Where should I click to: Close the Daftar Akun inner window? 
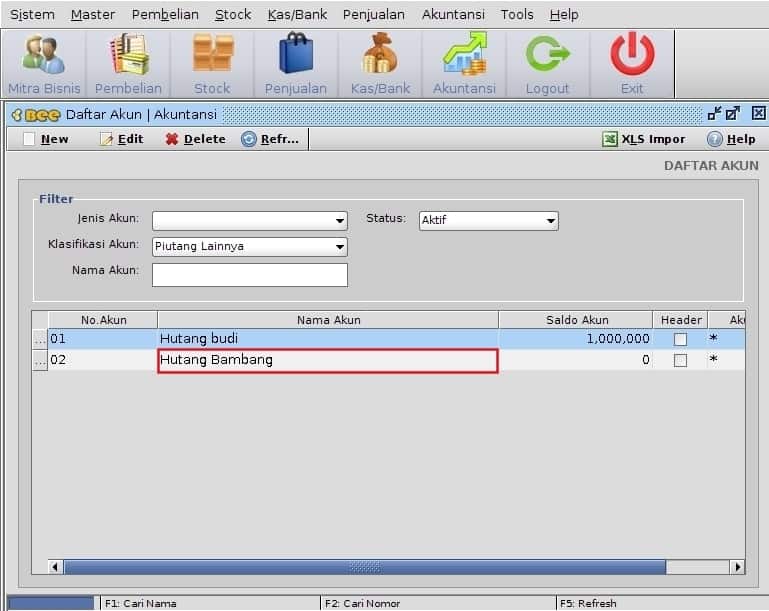pyautogui.click(x=758, y=113)
